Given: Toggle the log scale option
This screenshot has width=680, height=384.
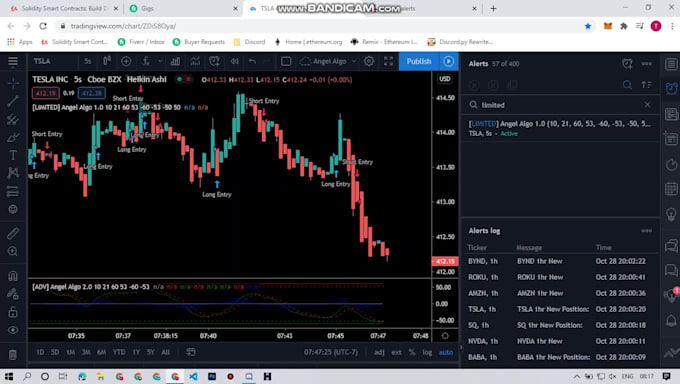Looking at the screenshot, I should pyautogui.click(x=427, y=352).
